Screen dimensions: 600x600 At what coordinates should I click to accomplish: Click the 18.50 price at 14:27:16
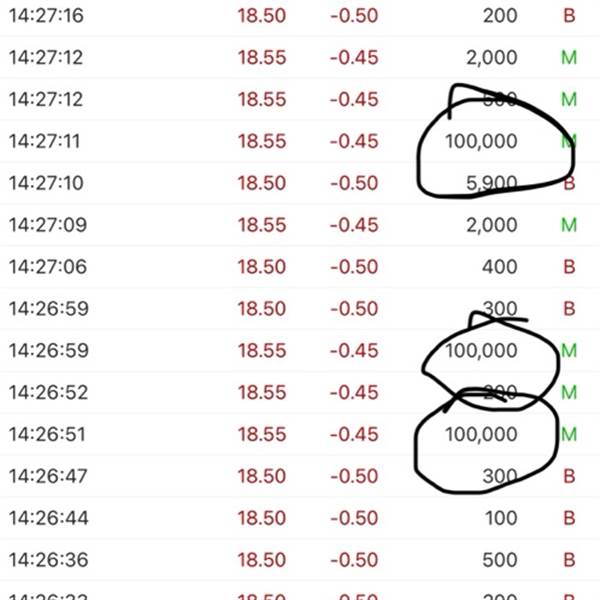[x=262, y=16]
